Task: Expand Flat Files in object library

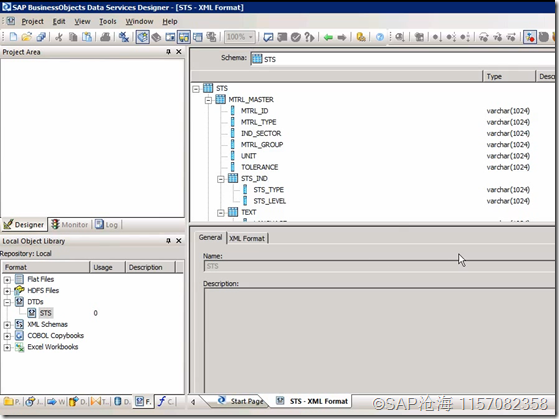Action: (7, 280)
